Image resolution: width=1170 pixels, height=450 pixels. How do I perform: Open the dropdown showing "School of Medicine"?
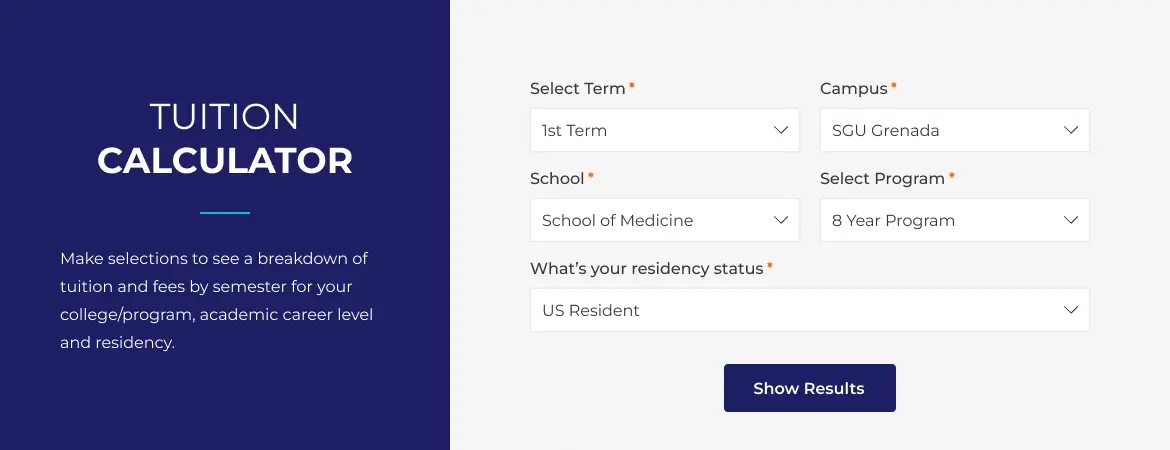[650, 220]
